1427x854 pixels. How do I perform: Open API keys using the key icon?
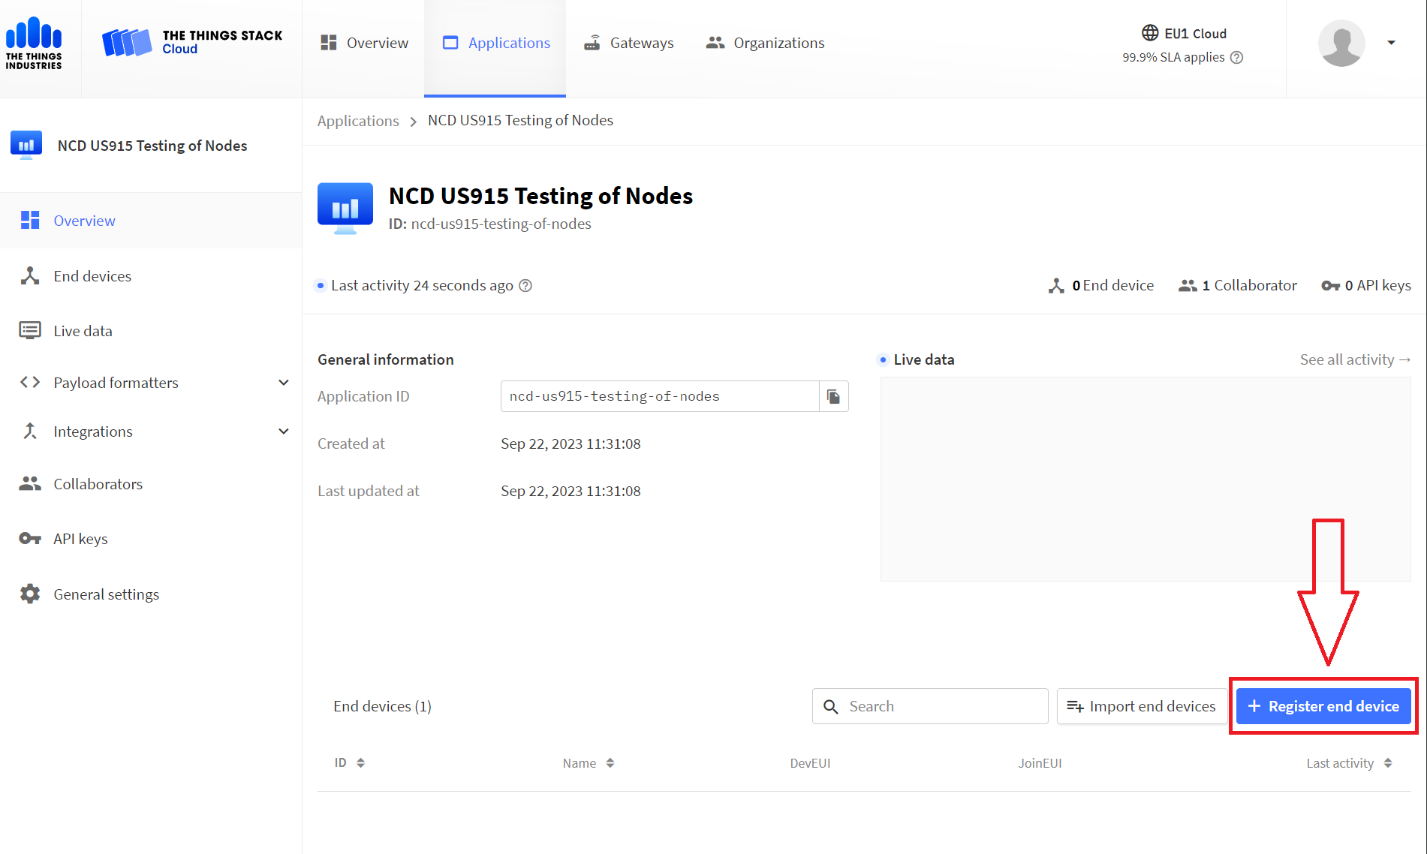29,538
